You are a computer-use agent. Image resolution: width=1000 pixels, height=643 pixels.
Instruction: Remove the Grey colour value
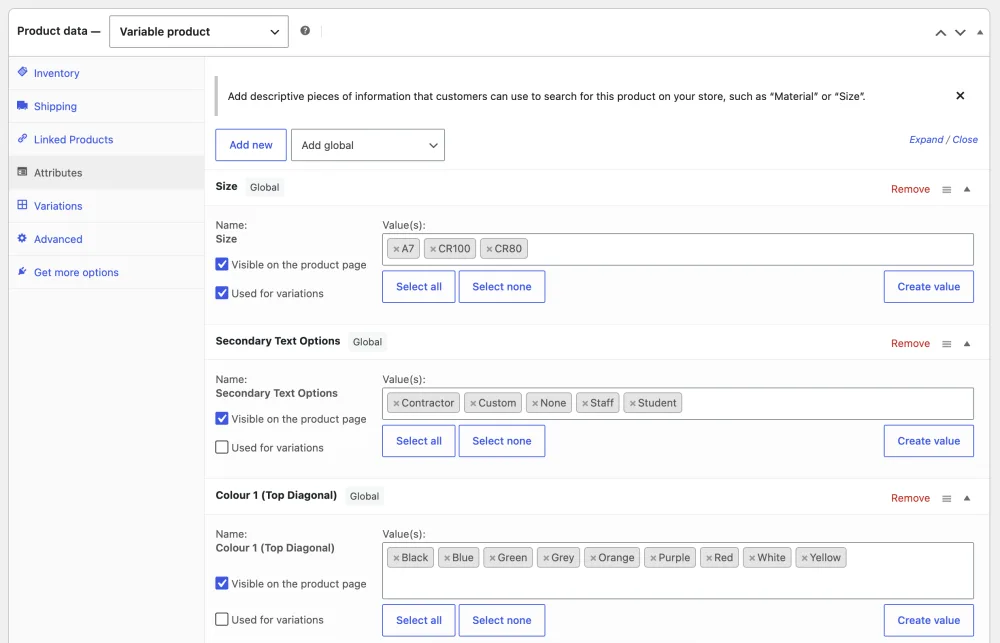pos(546,558)
